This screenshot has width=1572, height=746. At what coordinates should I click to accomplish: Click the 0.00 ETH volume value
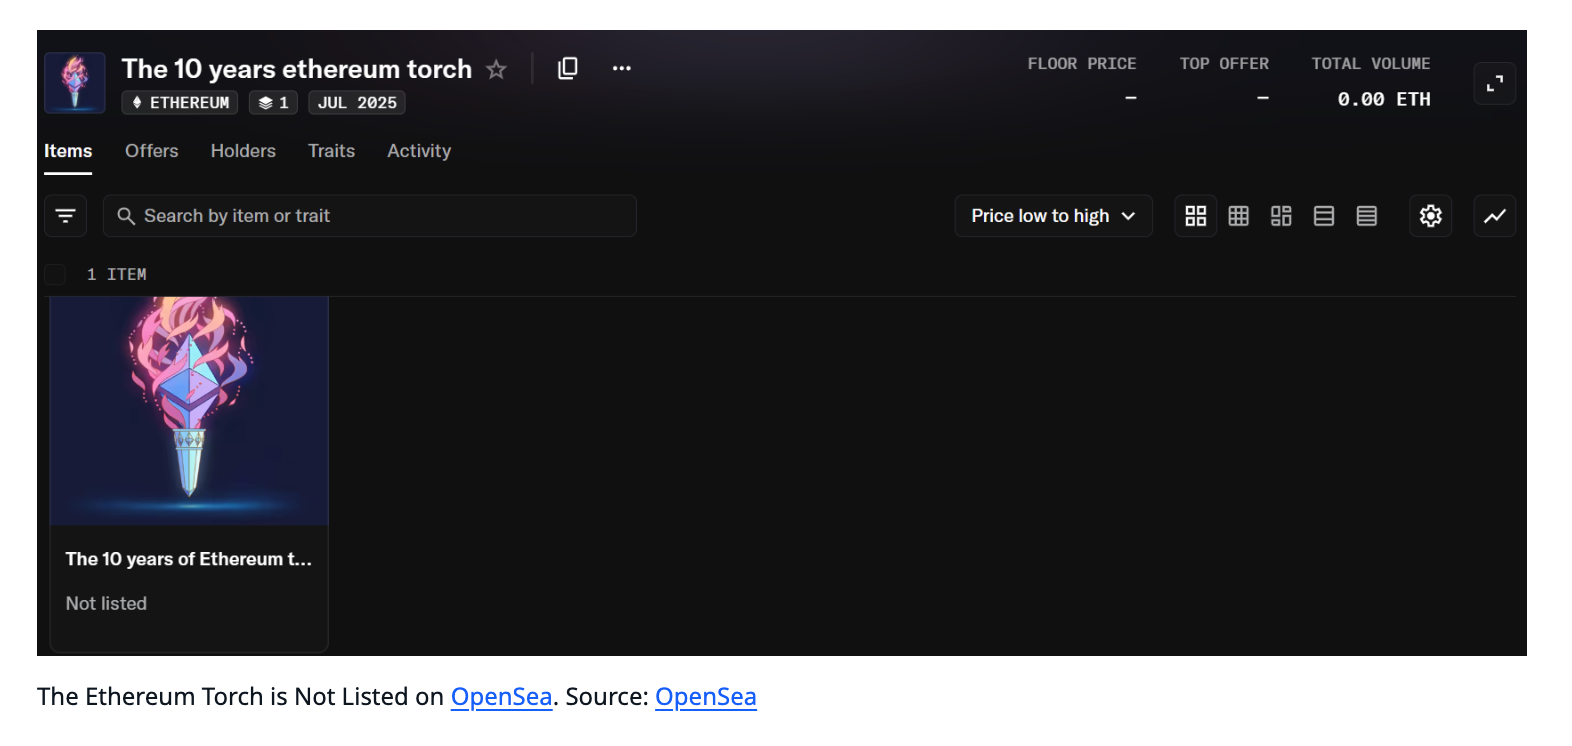click(1384, 99)
